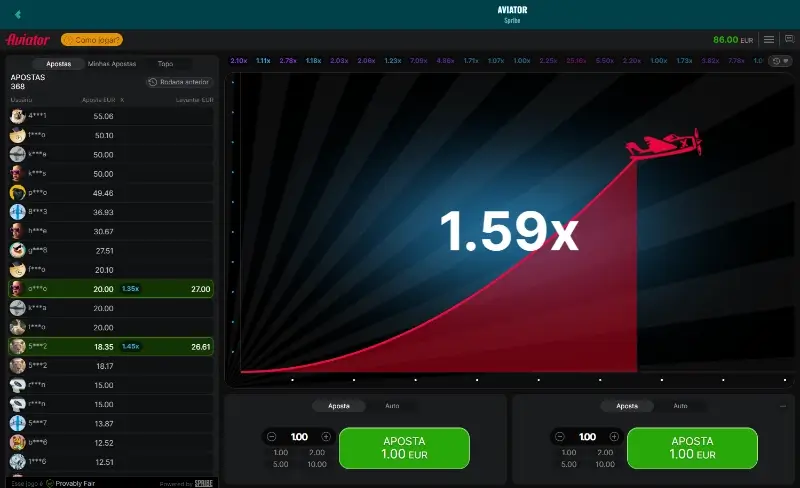Open the 3.82x round in history strip
The image size is (800, 488).
(x=710, y=61)
